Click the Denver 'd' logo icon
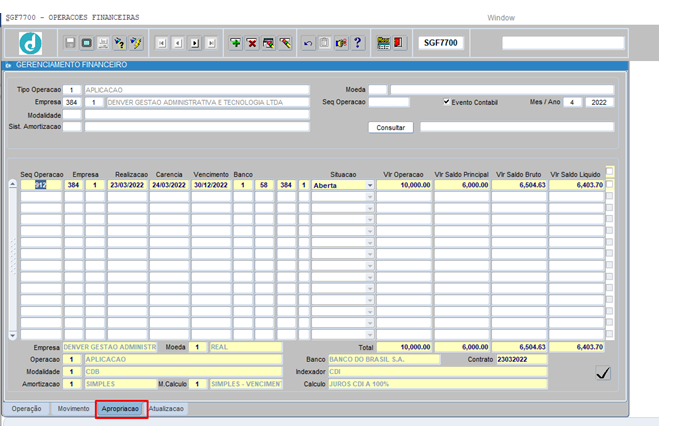This screenshot has width=674, height=435. point(31,43)
